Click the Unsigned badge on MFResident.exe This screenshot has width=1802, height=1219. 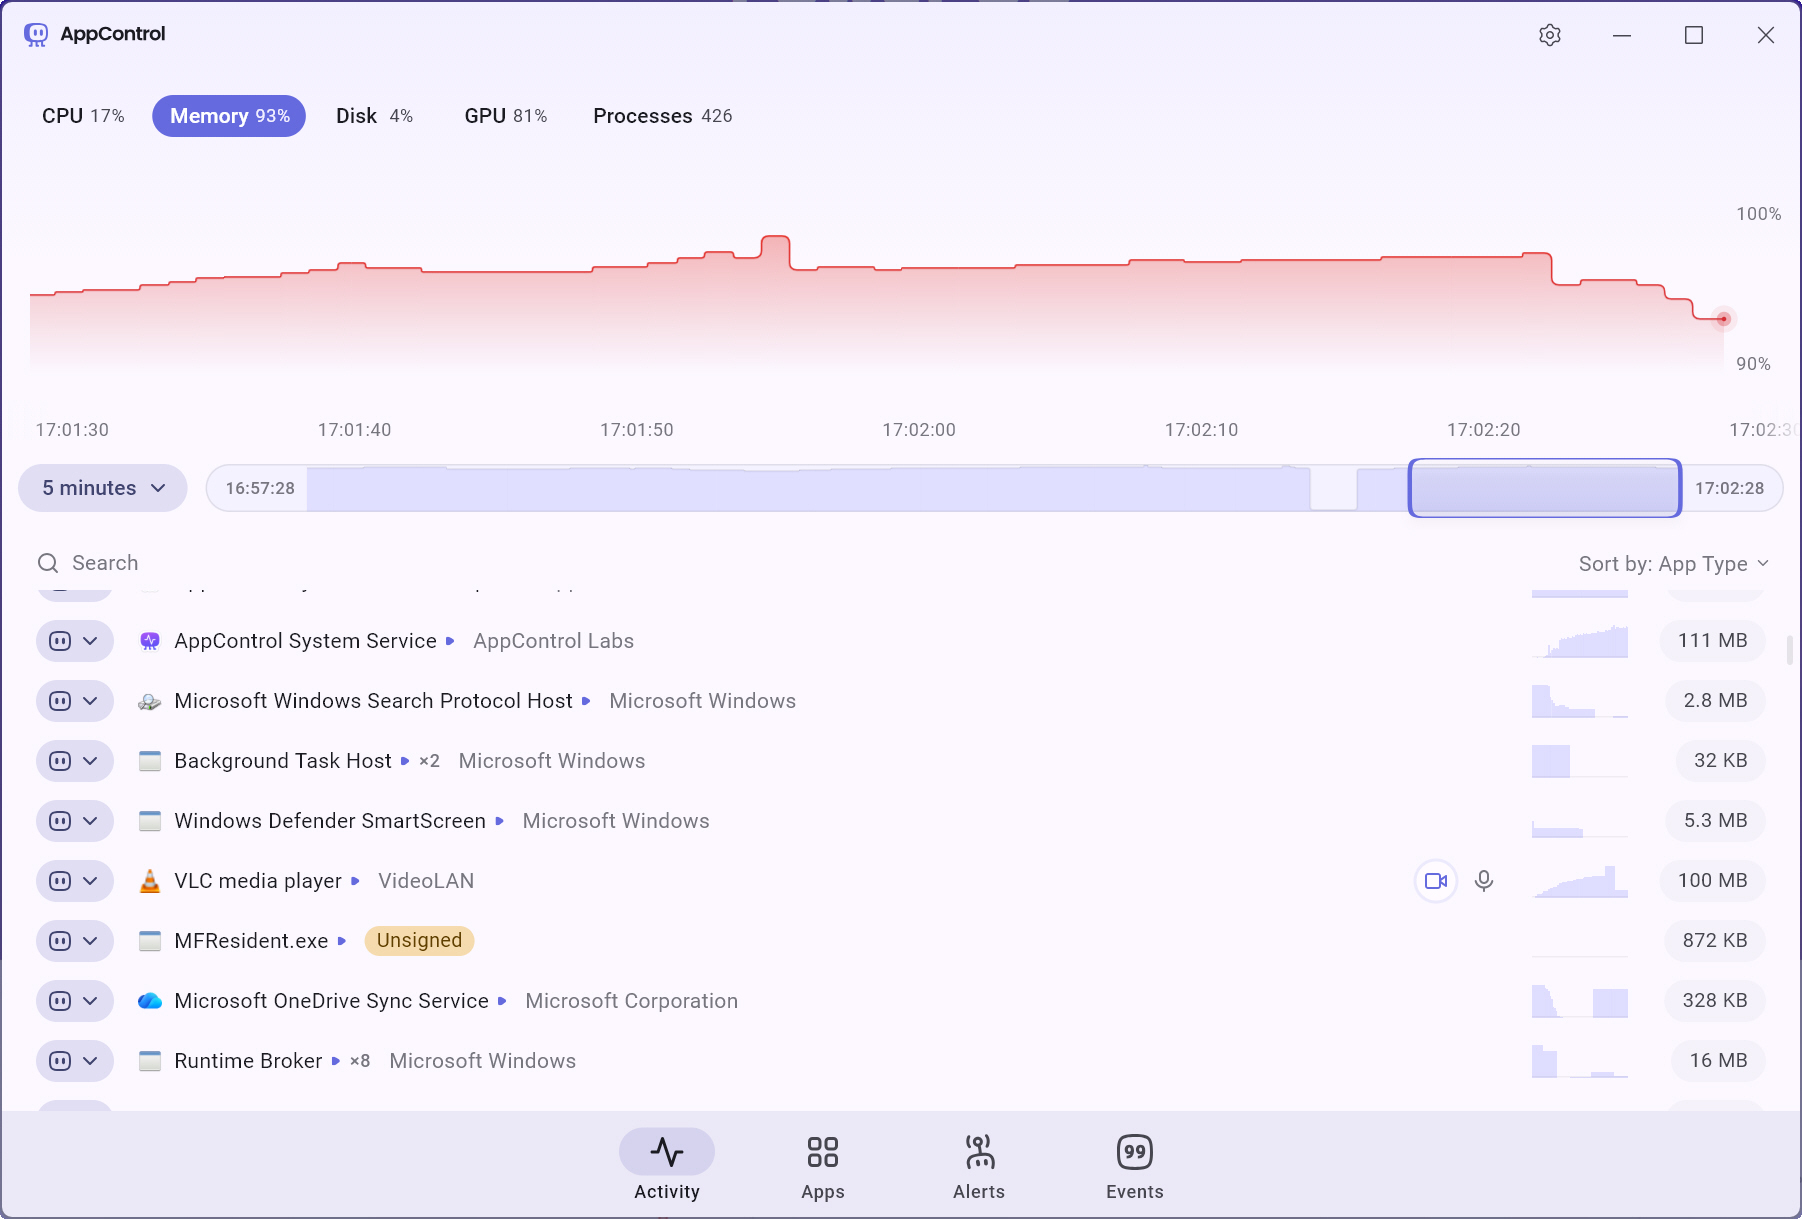point(419,941)
